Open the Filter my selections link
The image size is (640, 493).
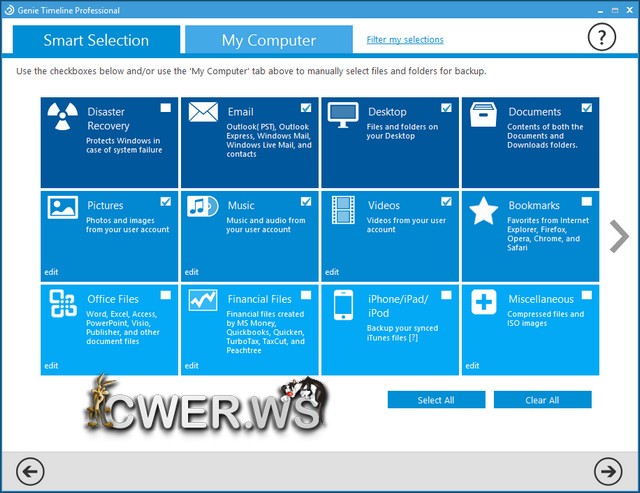coord(405,40)
